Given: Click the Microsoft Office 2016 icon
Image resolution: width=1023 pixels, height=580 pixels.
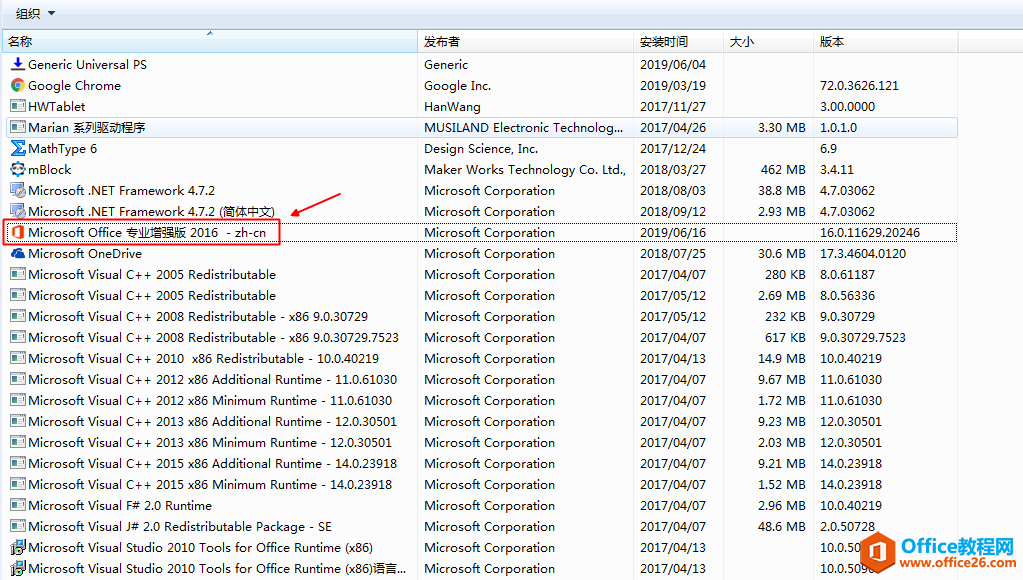Looking at the screenshot, I should click(17, 233).
